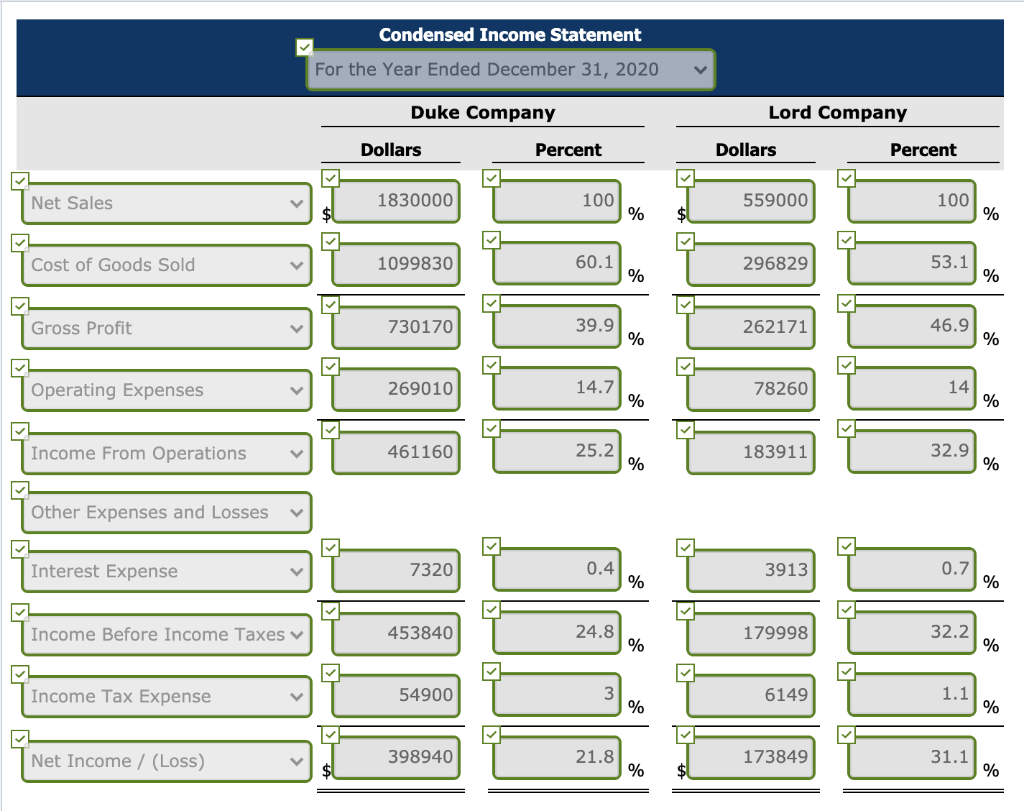Open the Cost of Goods Sold dropdown
The width and height of the screenshot is (1024, 811).
[x=165, y=264]
